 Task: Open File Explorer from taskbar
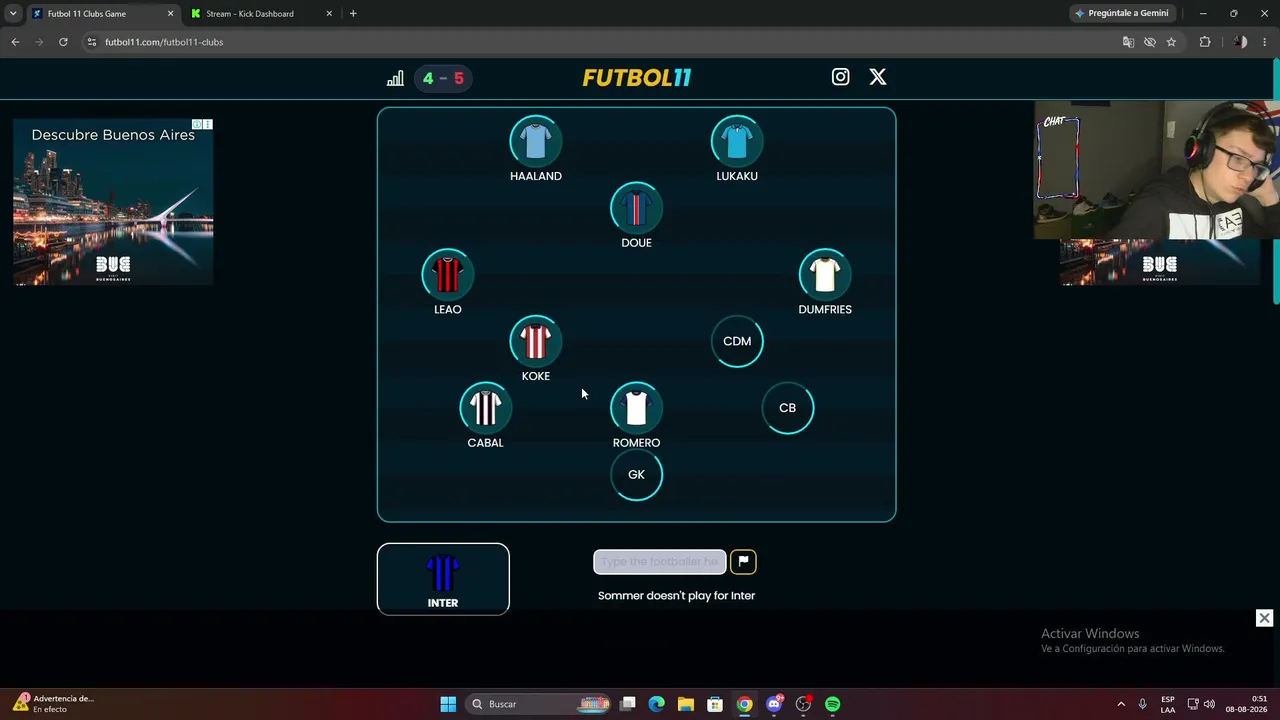tap(686, 704)
